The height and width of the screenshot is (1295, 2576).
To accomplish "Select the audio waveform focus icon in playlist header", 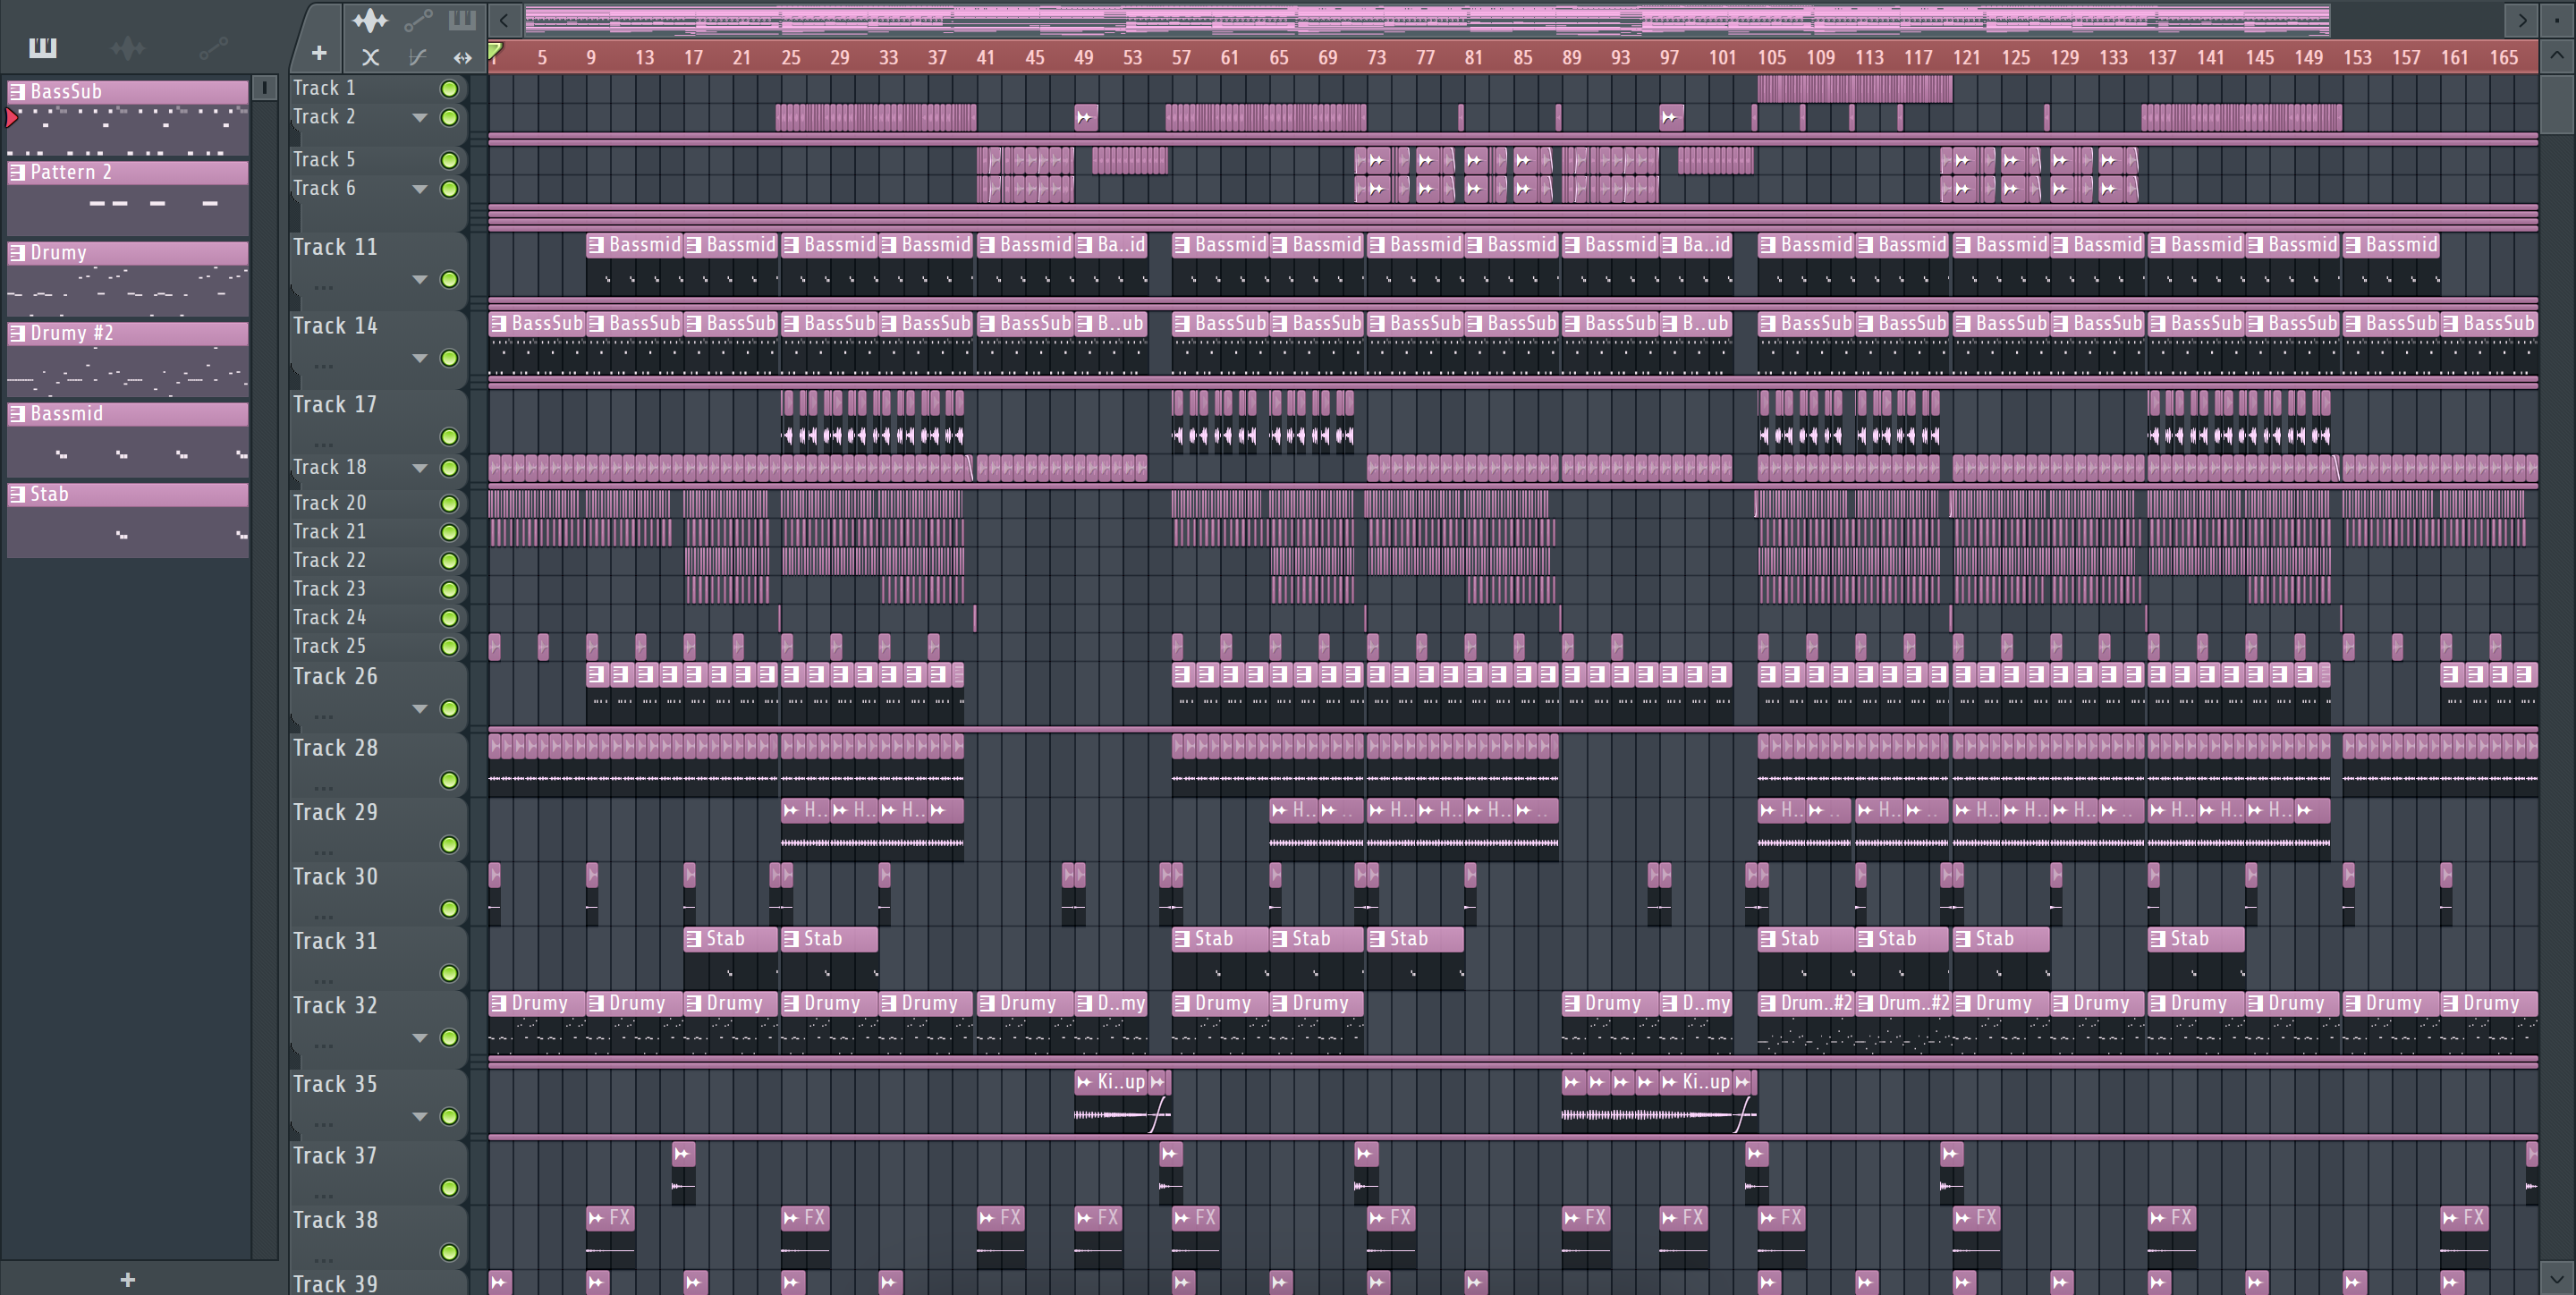I will click(x=369, y=19).
